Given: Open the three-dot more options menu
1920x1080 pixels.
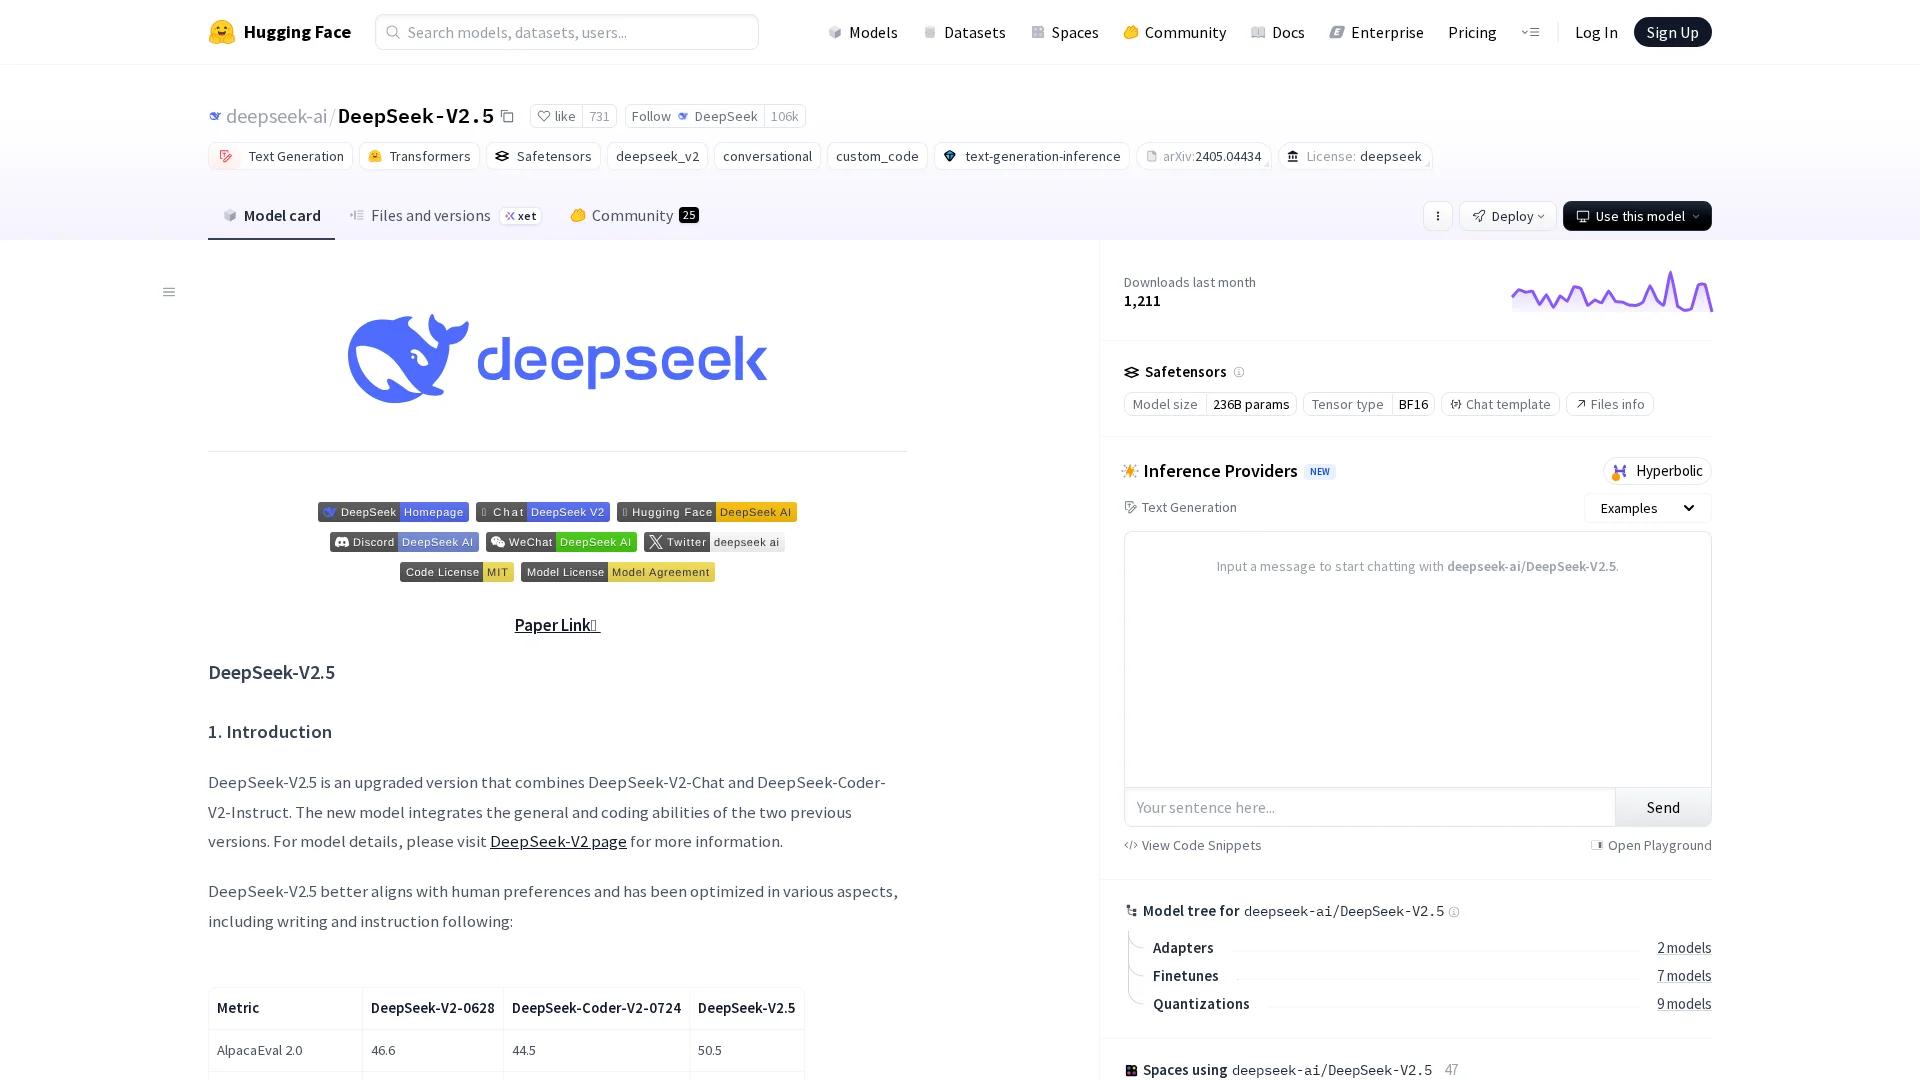Looking at the screenshot, I should pos(1437,216).
